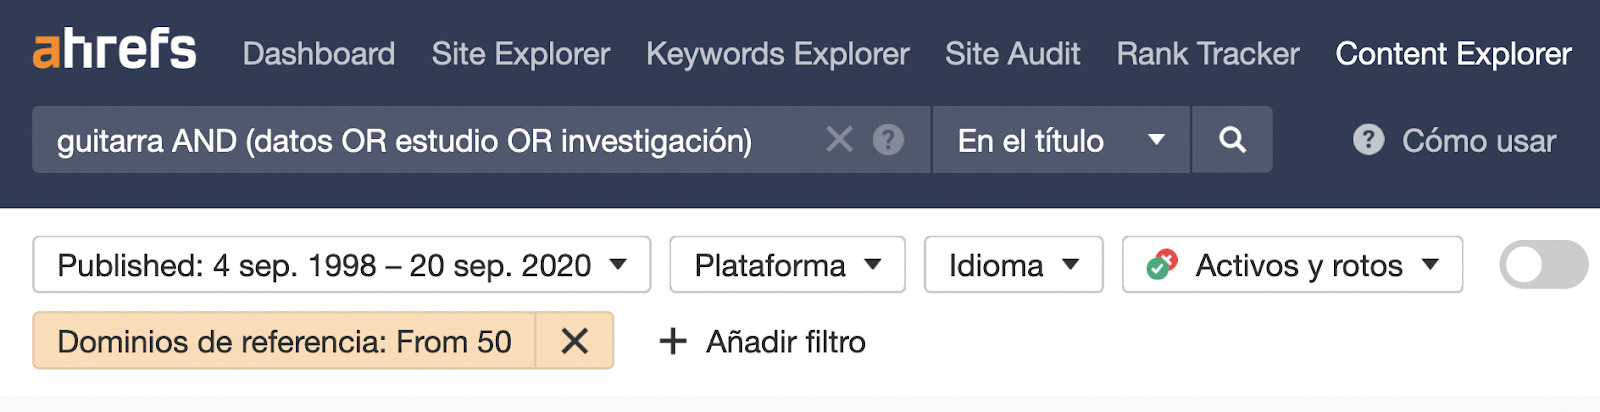Click the live and broken link status icon
Screen dimensions: 1600x412
pos(1162,265)
